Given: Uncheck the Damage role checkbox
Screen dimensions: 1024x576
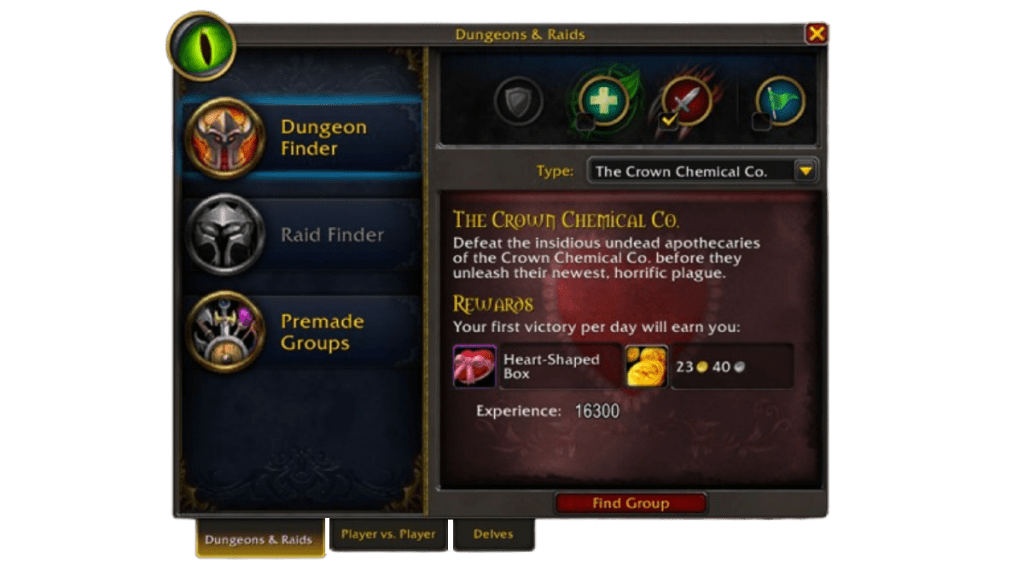Looking at the screenshot, I should click(x=667, y=120).
